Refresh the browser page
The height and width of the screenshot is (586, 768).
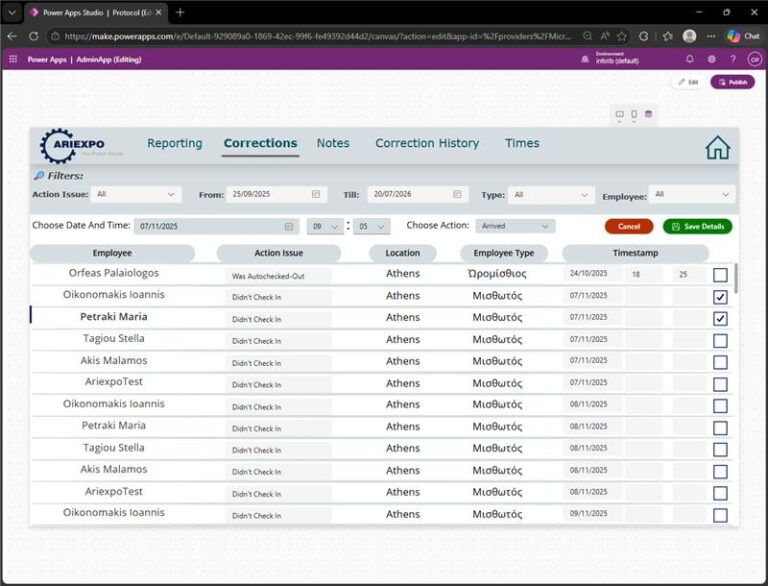[33, 36]
